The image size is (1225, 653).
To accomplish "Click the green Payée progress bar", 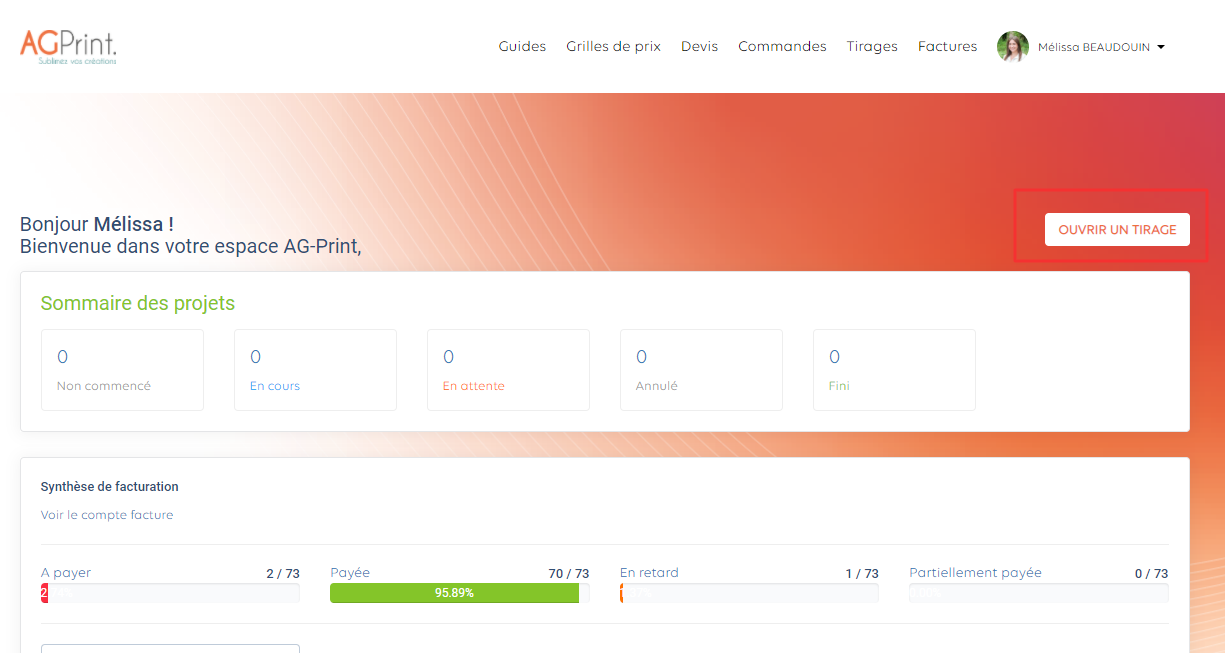I will [x=454, y=593].
